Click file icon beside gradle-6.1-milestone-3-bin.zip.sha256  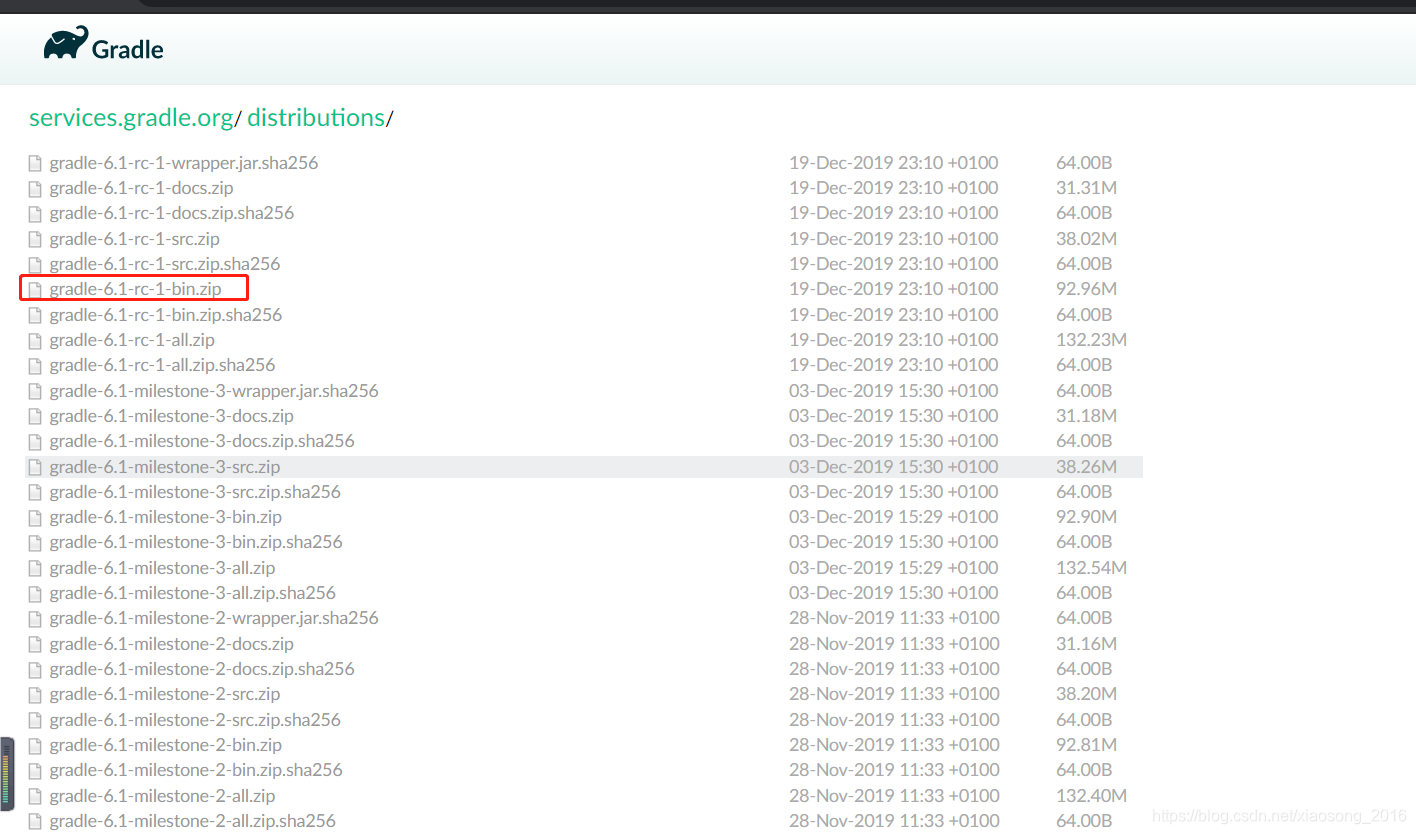coord(35,542)
